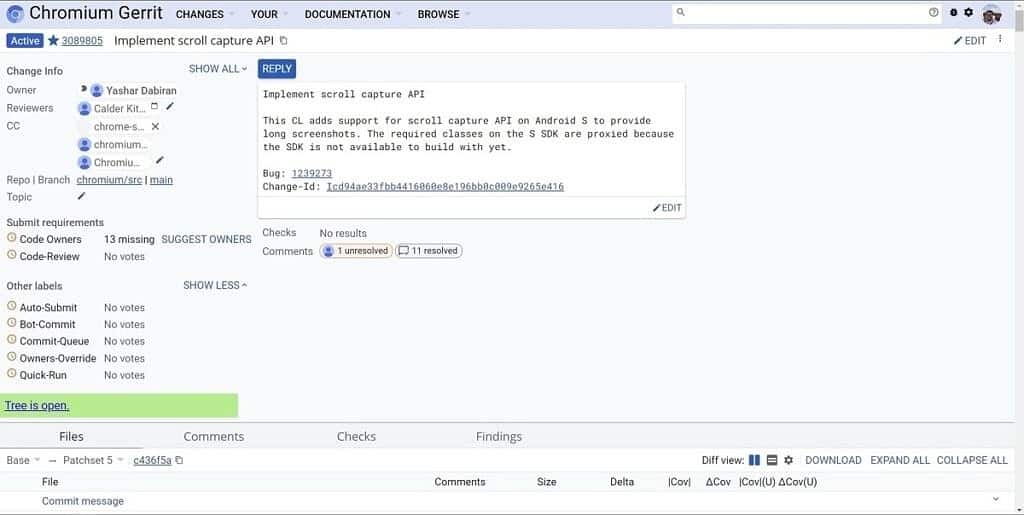
Task: Click EDIT at top right of change
Action: 970,40
